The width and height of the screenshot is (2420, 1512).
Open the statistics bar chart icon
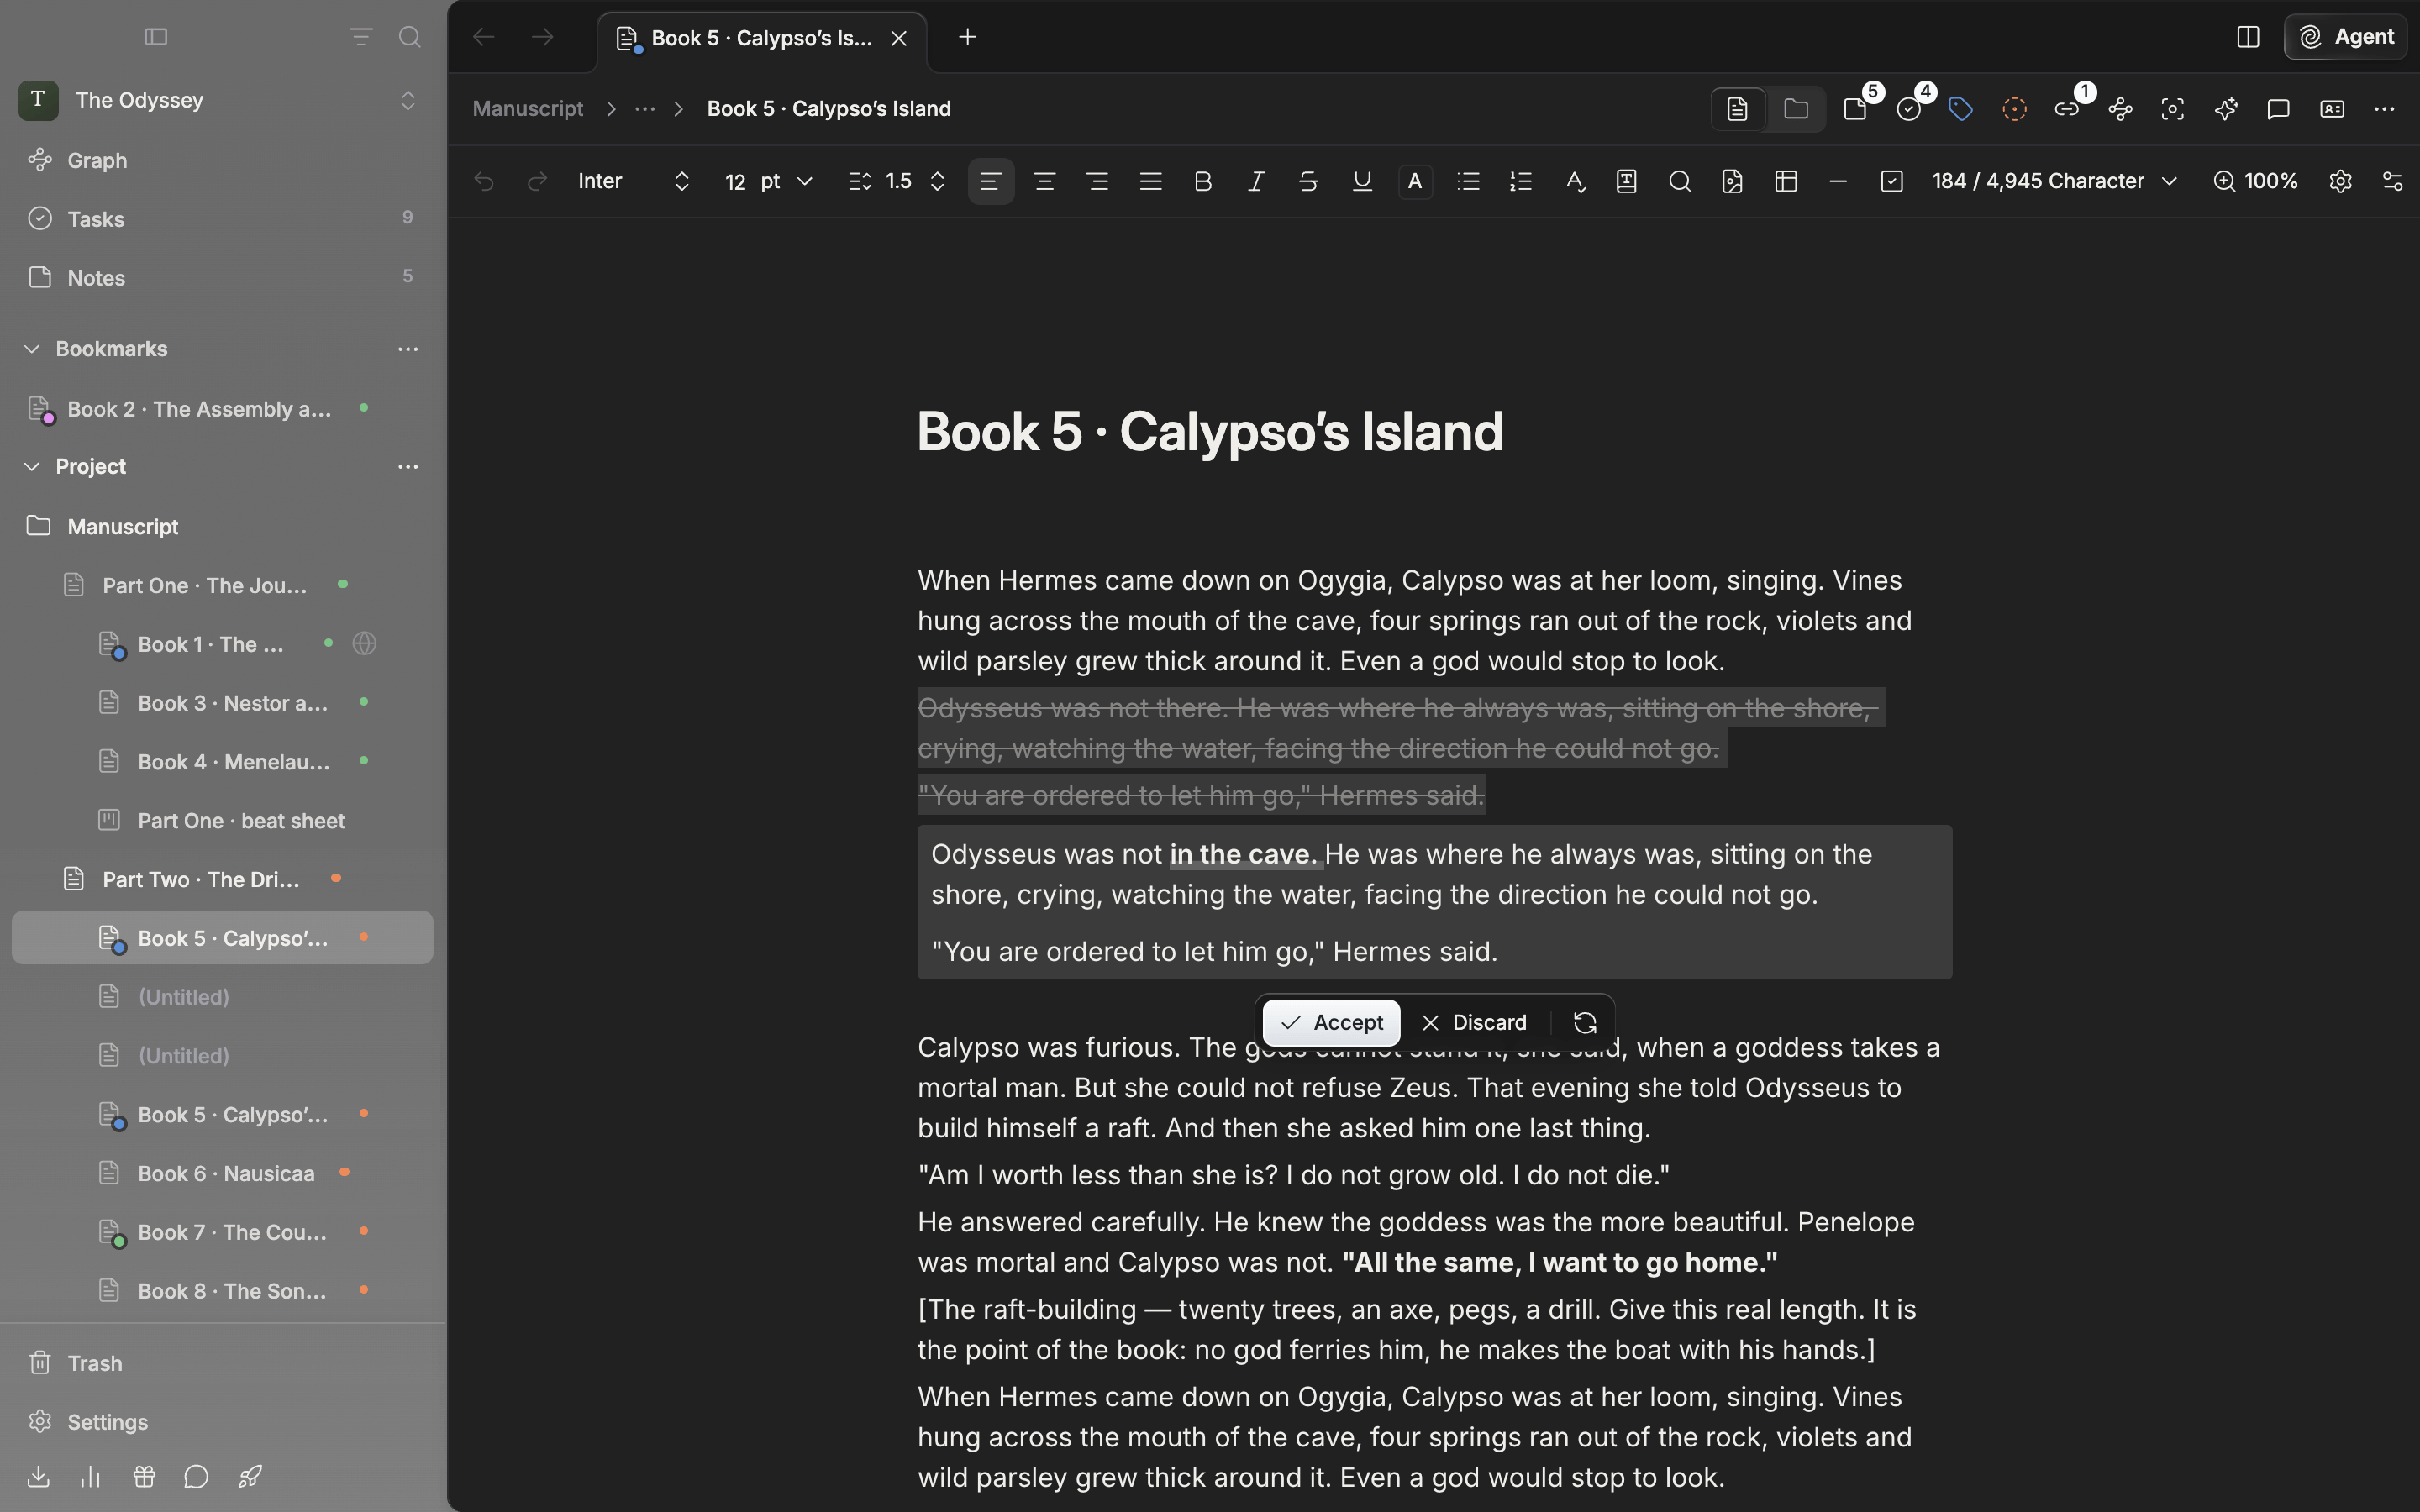pyautogui.click(x=91, y=1476)
